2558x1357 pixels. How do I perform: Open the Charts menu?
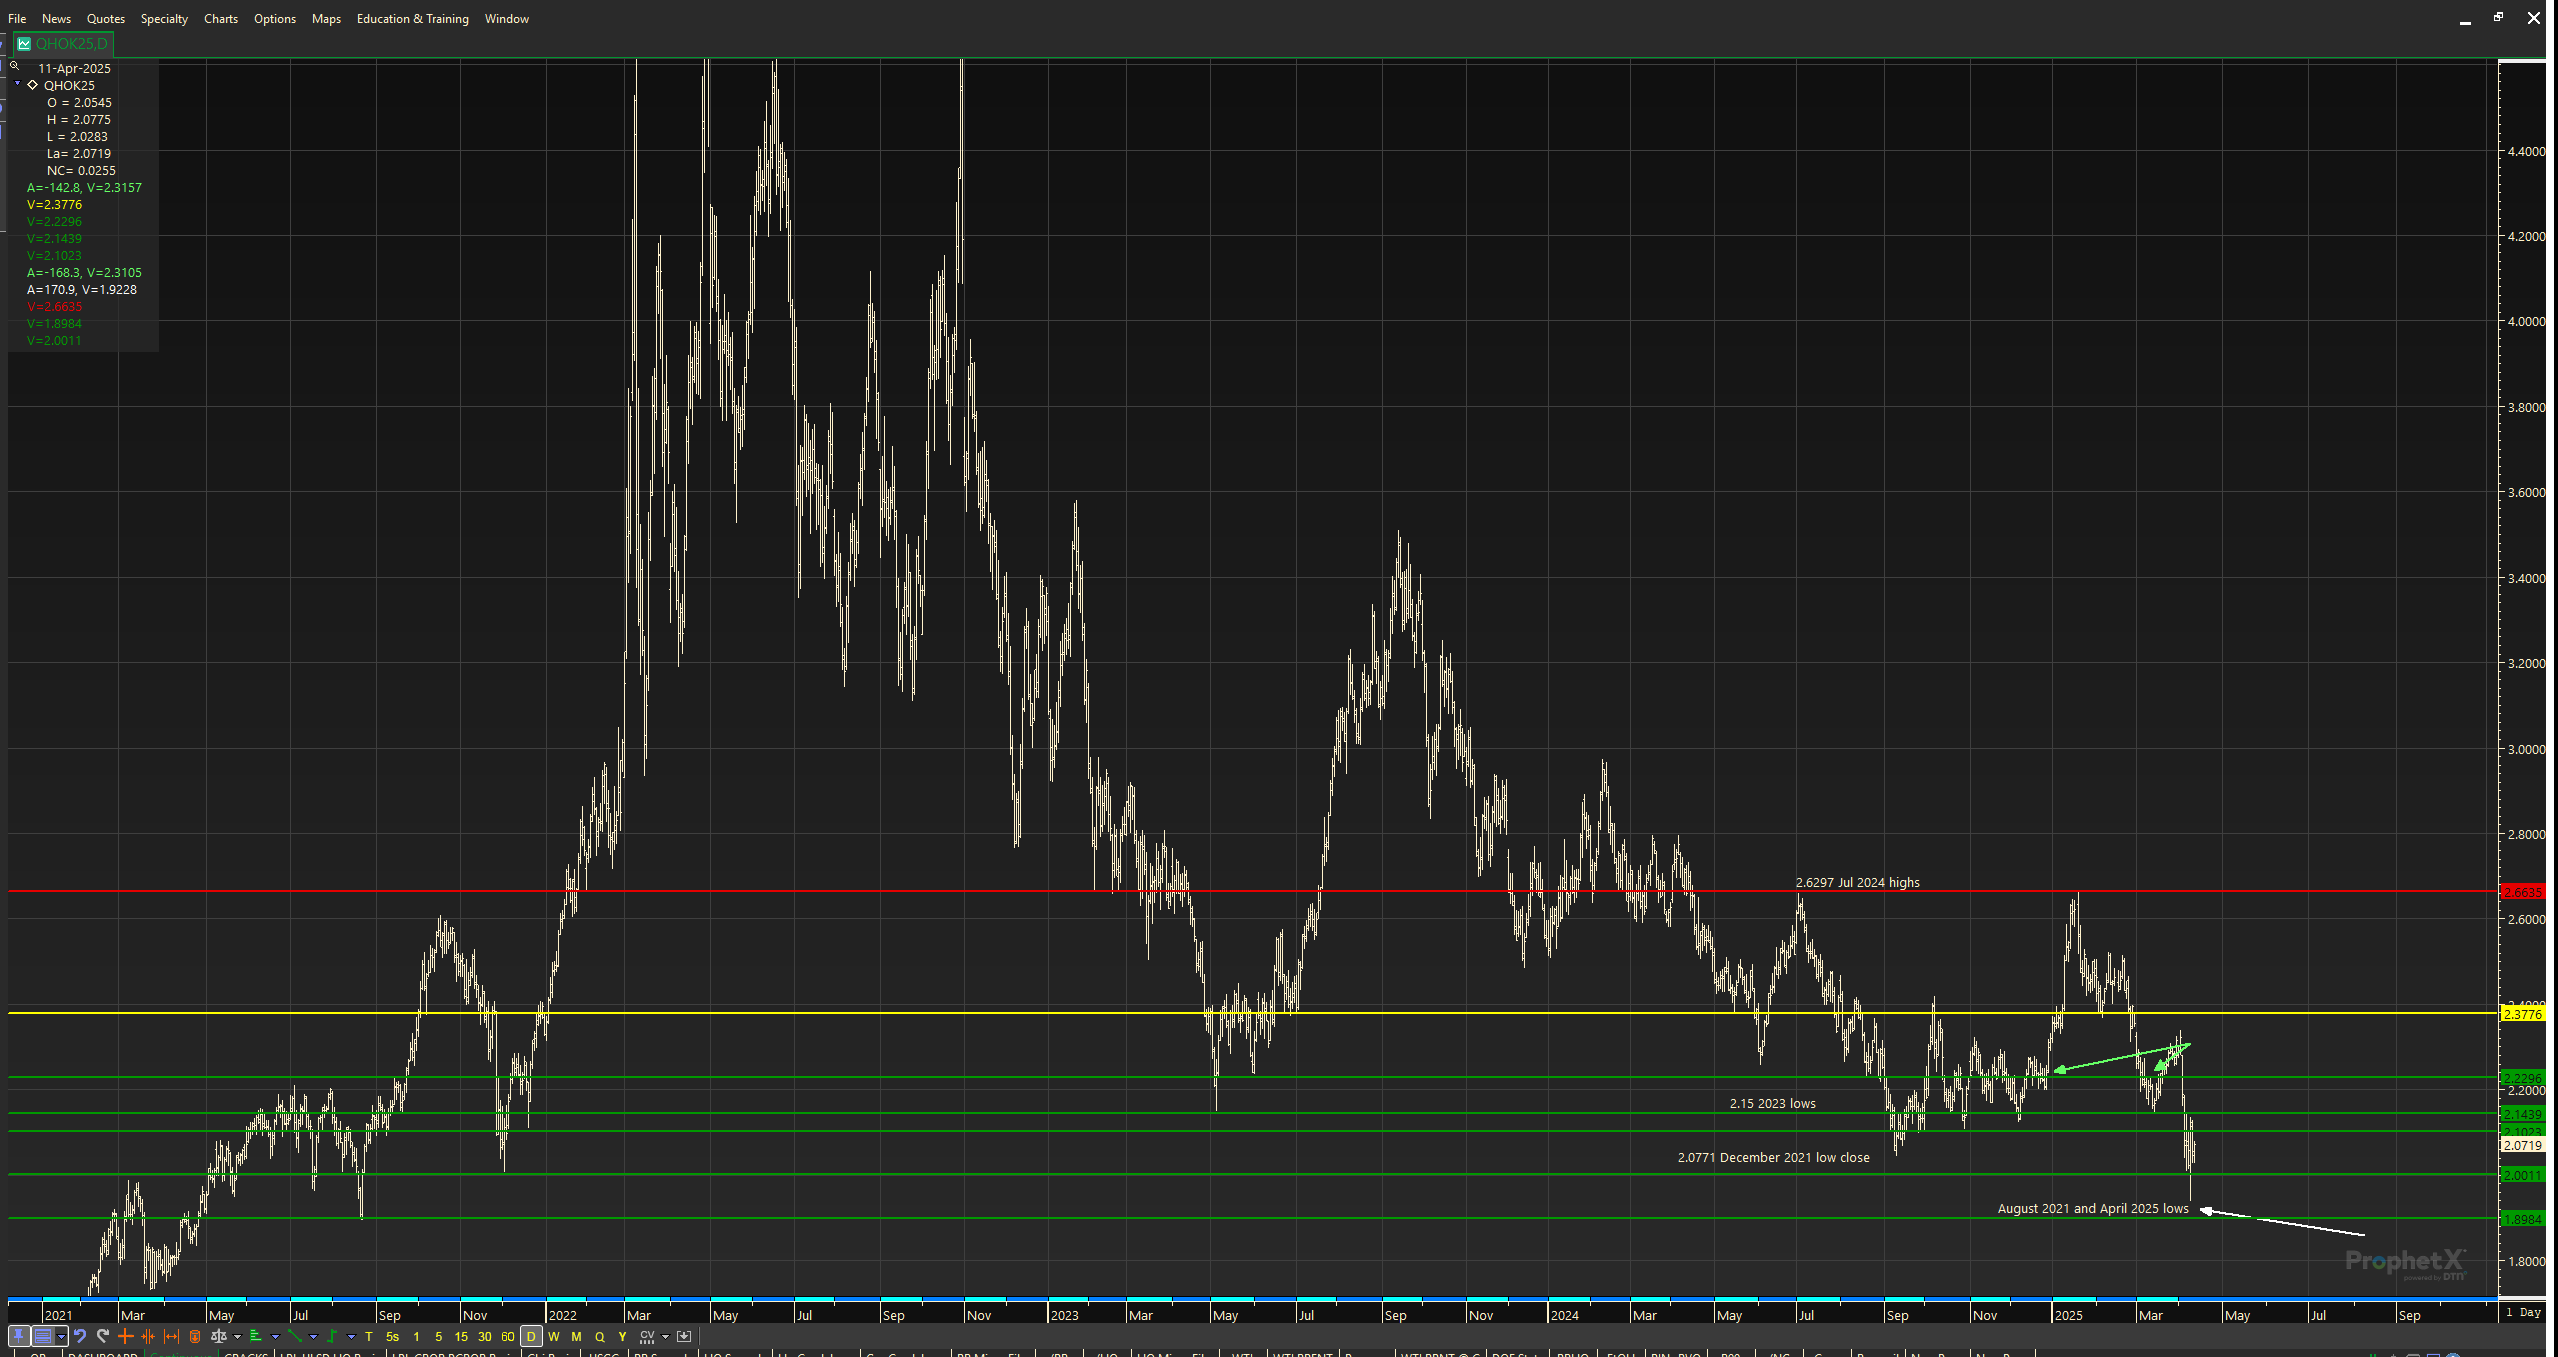click(x=220, y=19)
